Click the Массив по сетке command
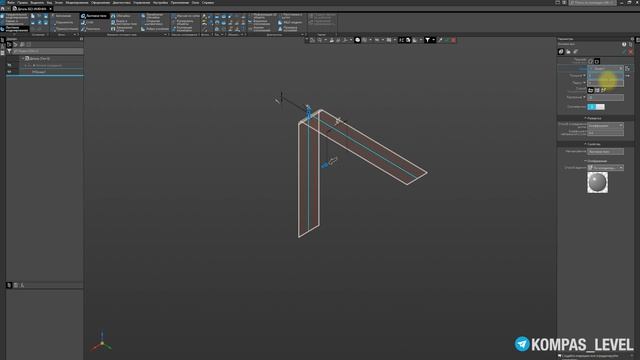Screen dimensions: 640x360 [x=186, y=16]
